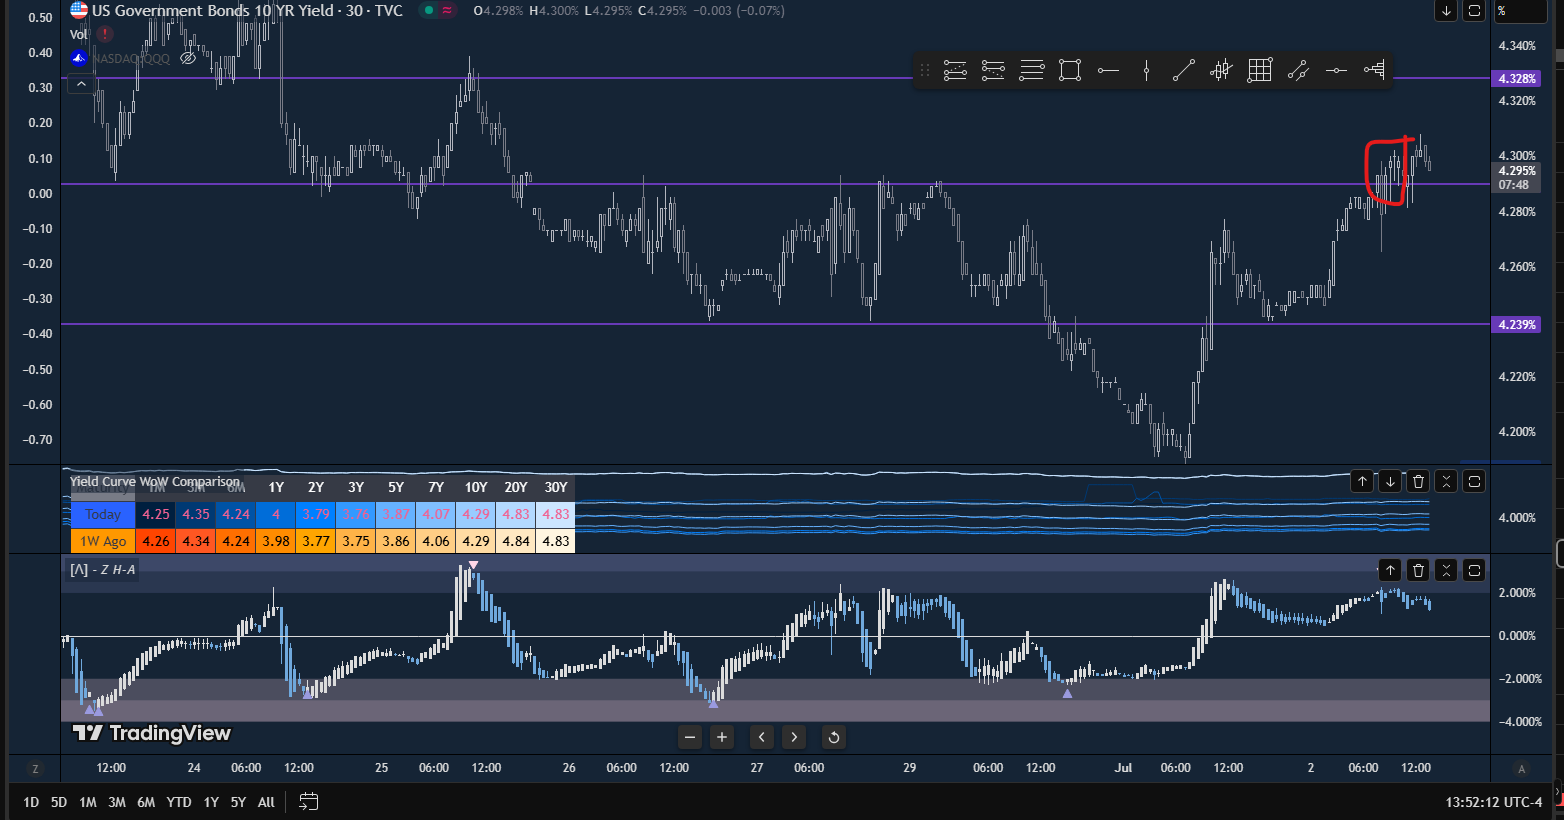Click the Vol indicator error warning icon

(105, 34)
